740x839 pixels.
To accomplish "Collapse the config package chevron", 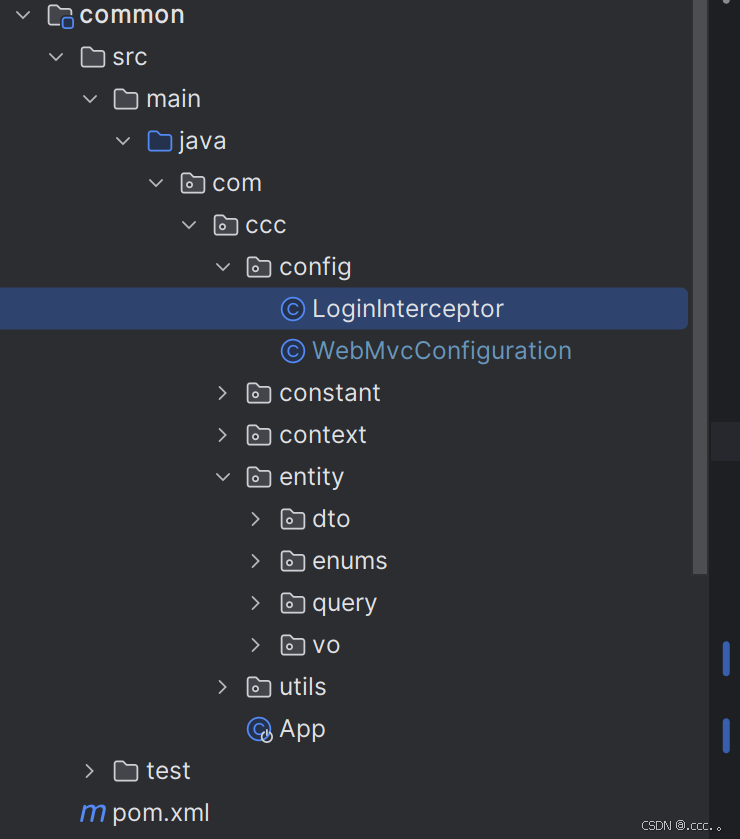I will coord(223,267).
